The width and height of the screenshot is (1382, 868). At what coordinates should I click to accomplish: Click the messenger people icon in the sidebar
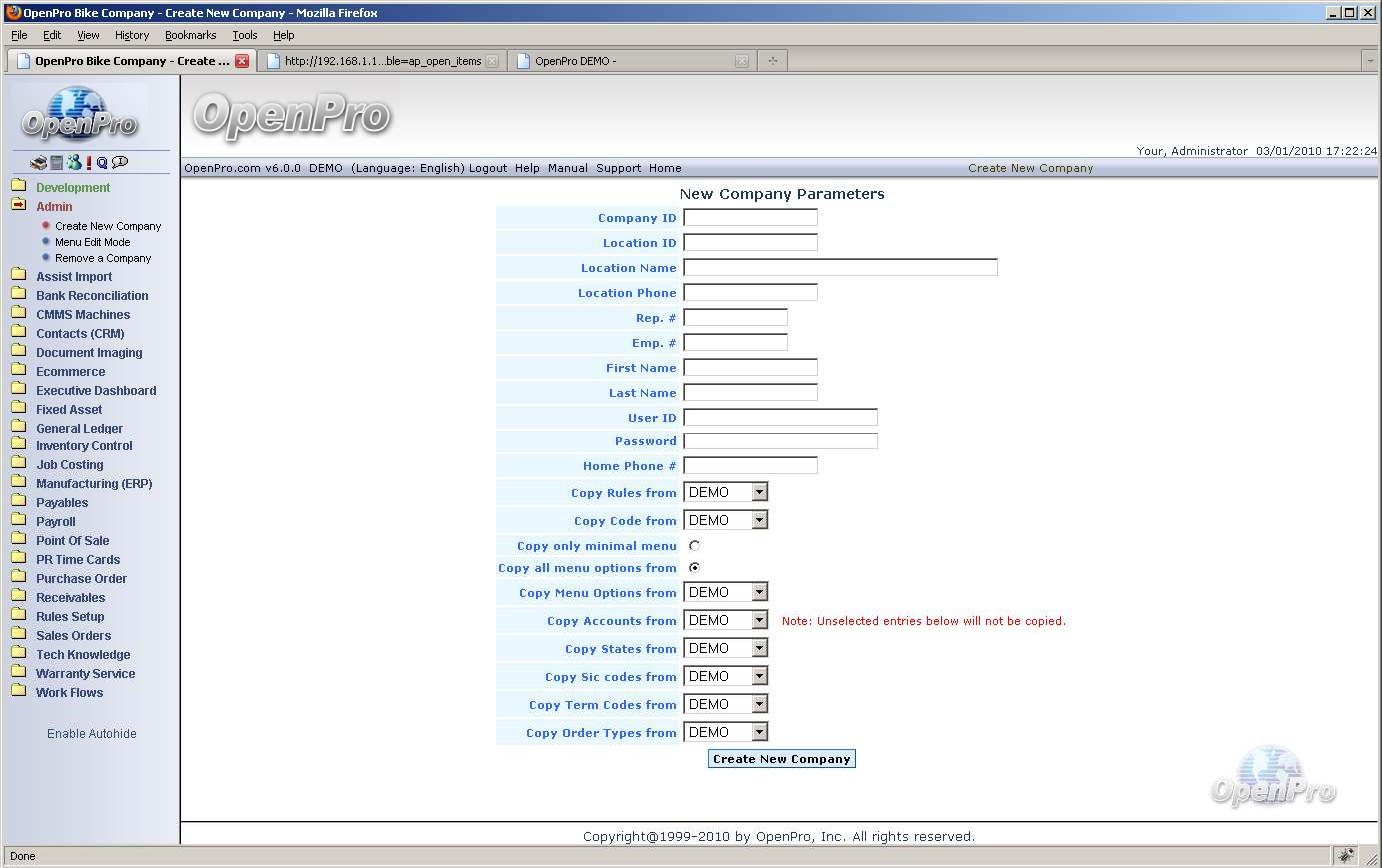pyautogui.click(x=74, y=163)
